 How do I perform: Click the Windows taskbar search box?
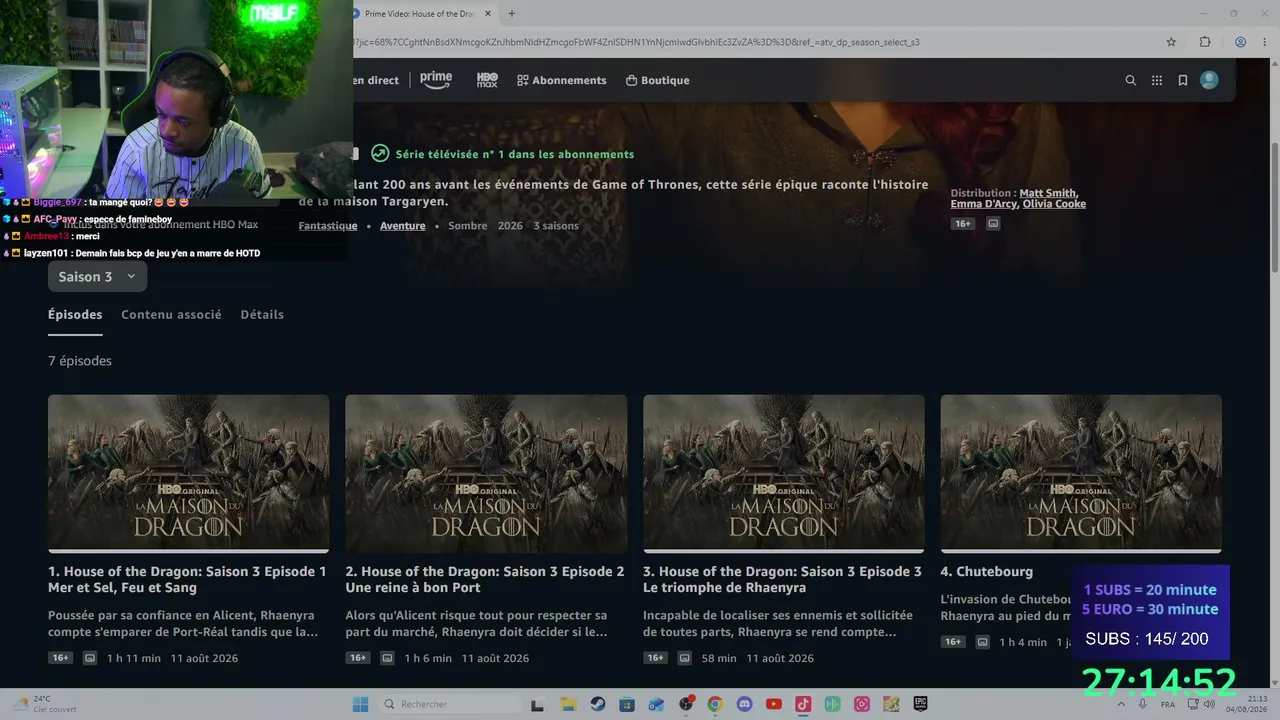click(x=452, y=704)
